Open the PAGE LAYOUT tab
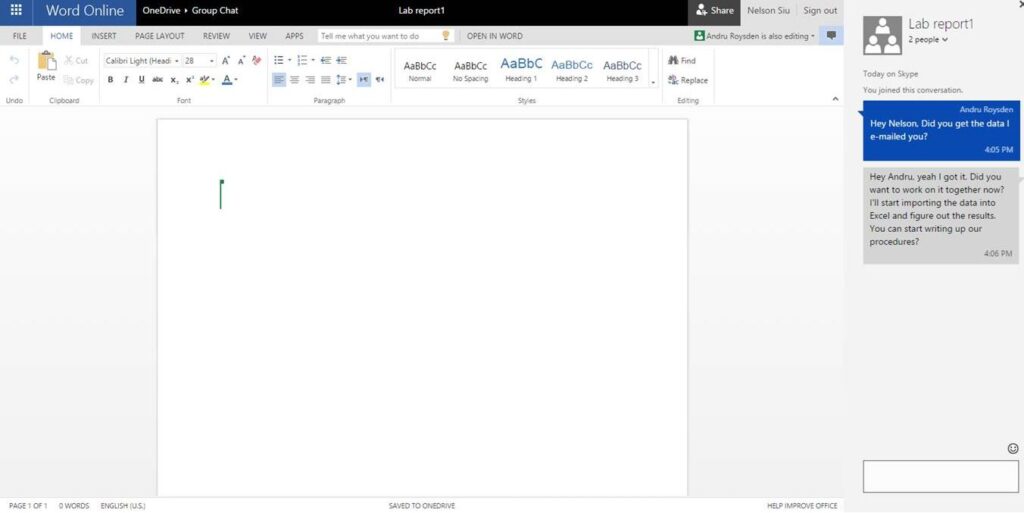The image size is (1024, 513). point(159,36)
